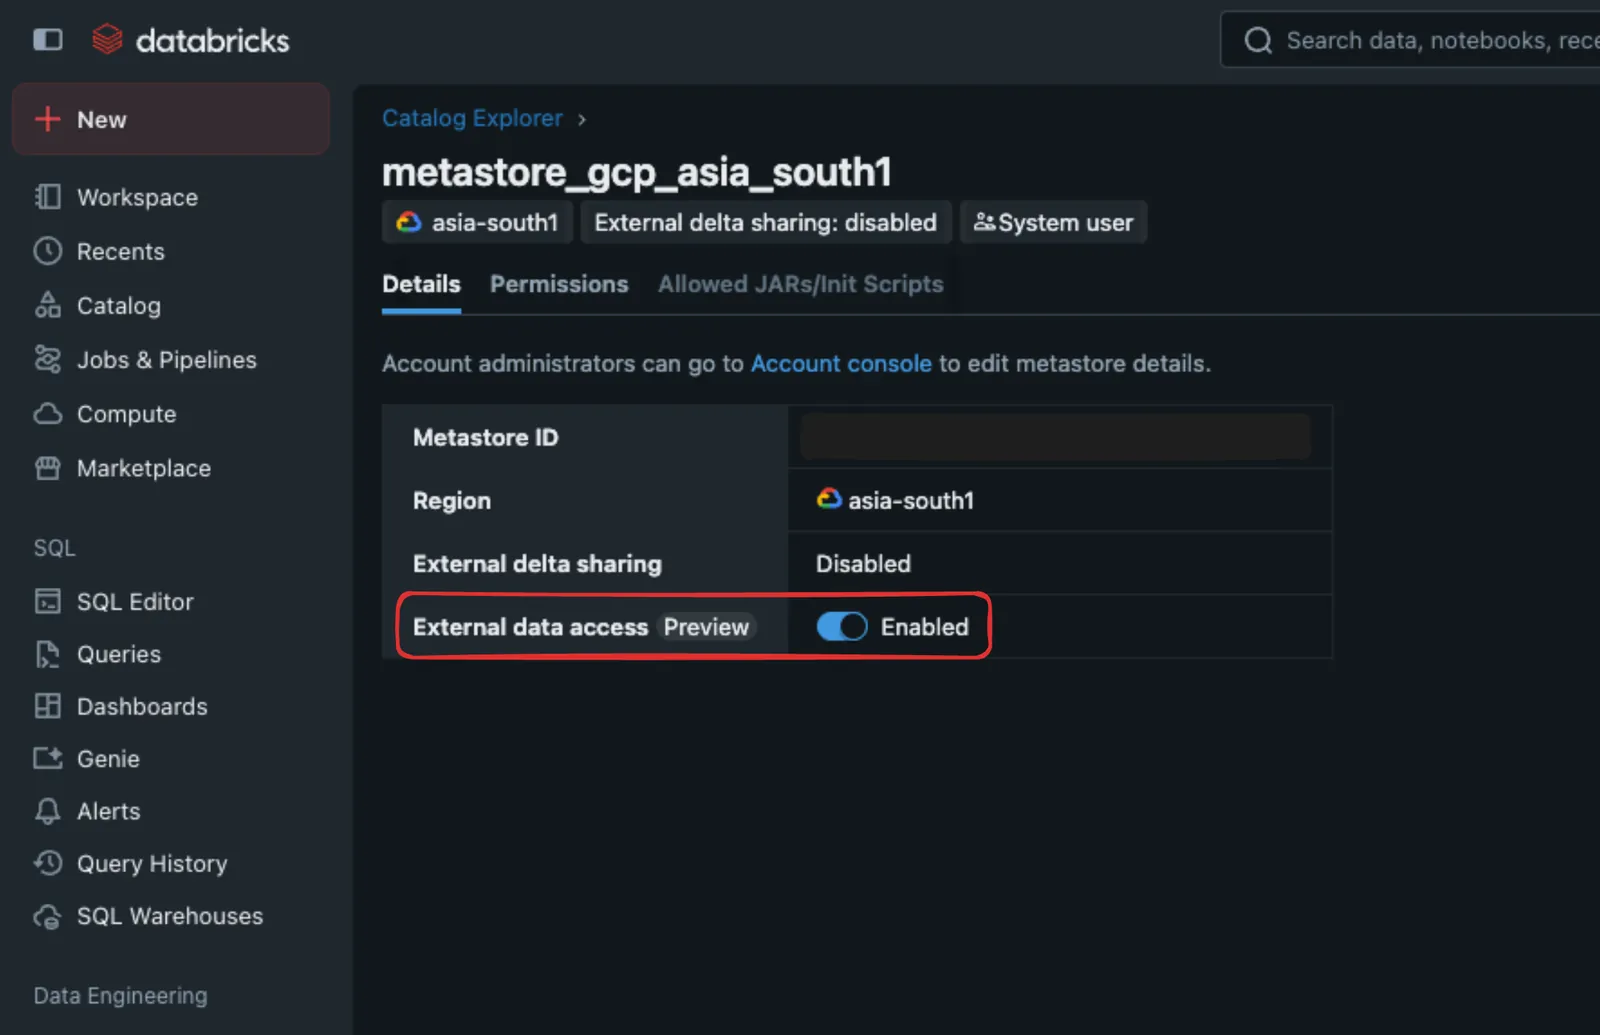Click the Databricks logo icon
The height and width of the screenshot is (1035, 1600).
pyautogui.click(x=107, y=40)
